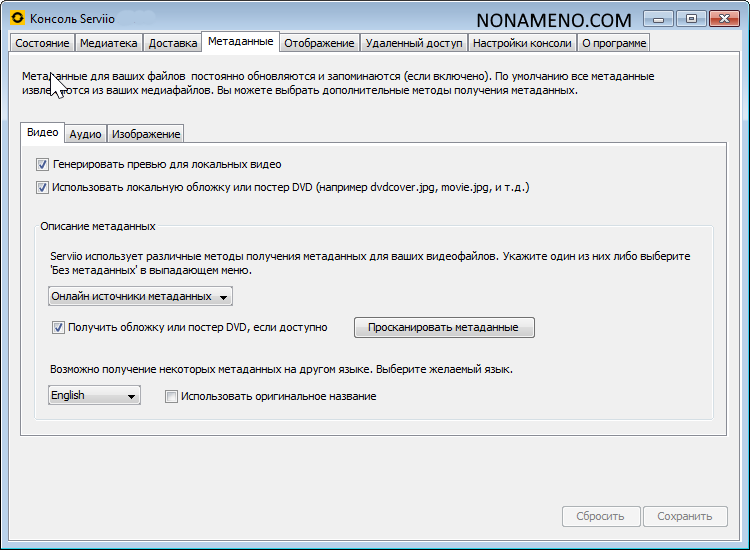This screenshot has height=550, width=750.
Task: Open the Состояние tab
Action: (42, 43)
